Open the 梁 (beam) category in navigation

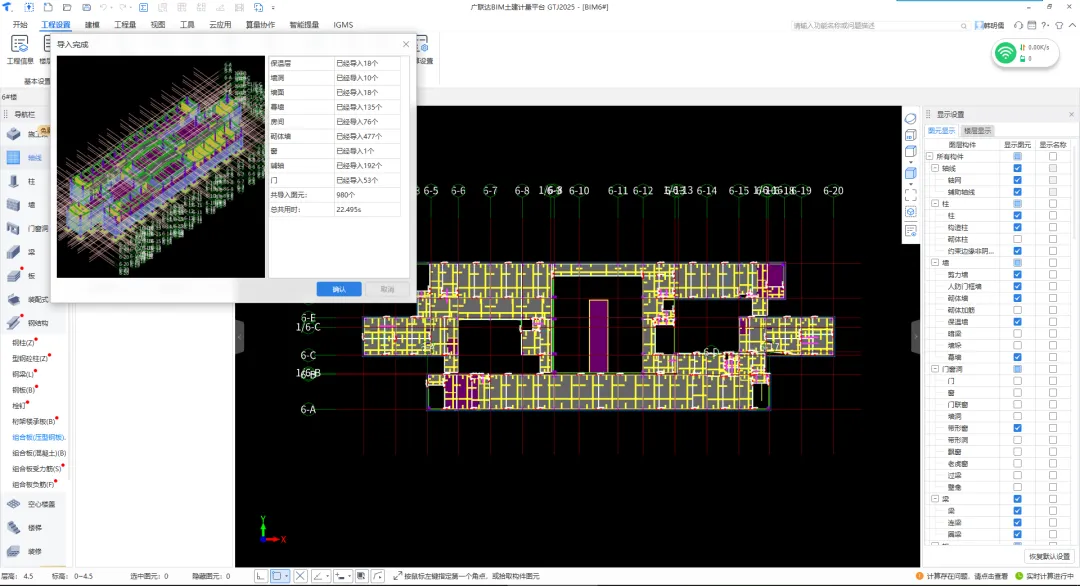(x=31, y=252)
